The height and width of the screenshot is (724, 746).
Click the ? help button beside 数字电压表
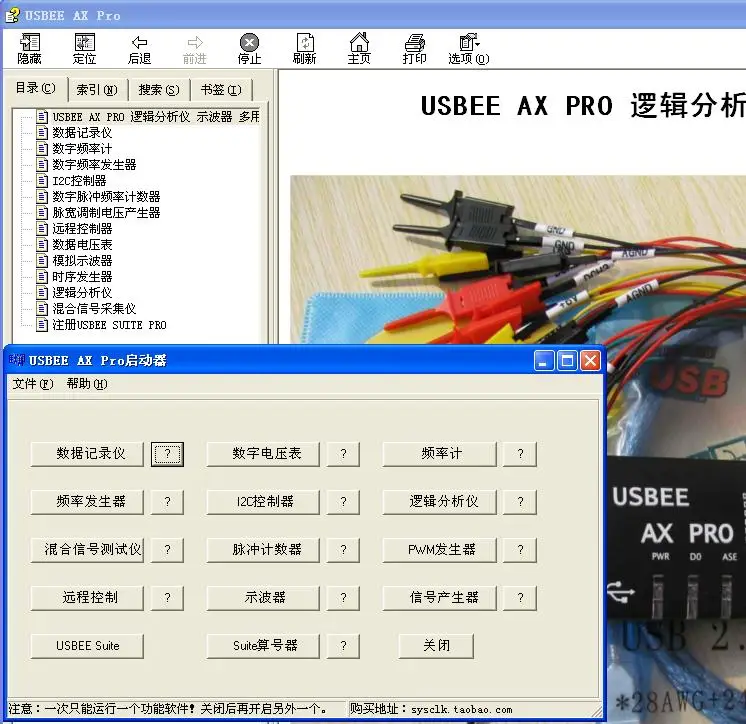pyautogui.click(x=344, y=454)
